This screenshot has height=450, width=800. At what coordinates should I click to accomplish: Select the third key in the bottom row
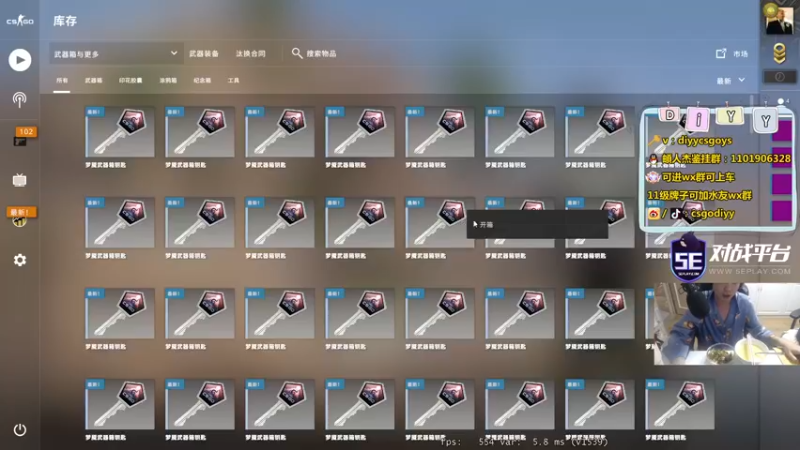tap(280, 404)
